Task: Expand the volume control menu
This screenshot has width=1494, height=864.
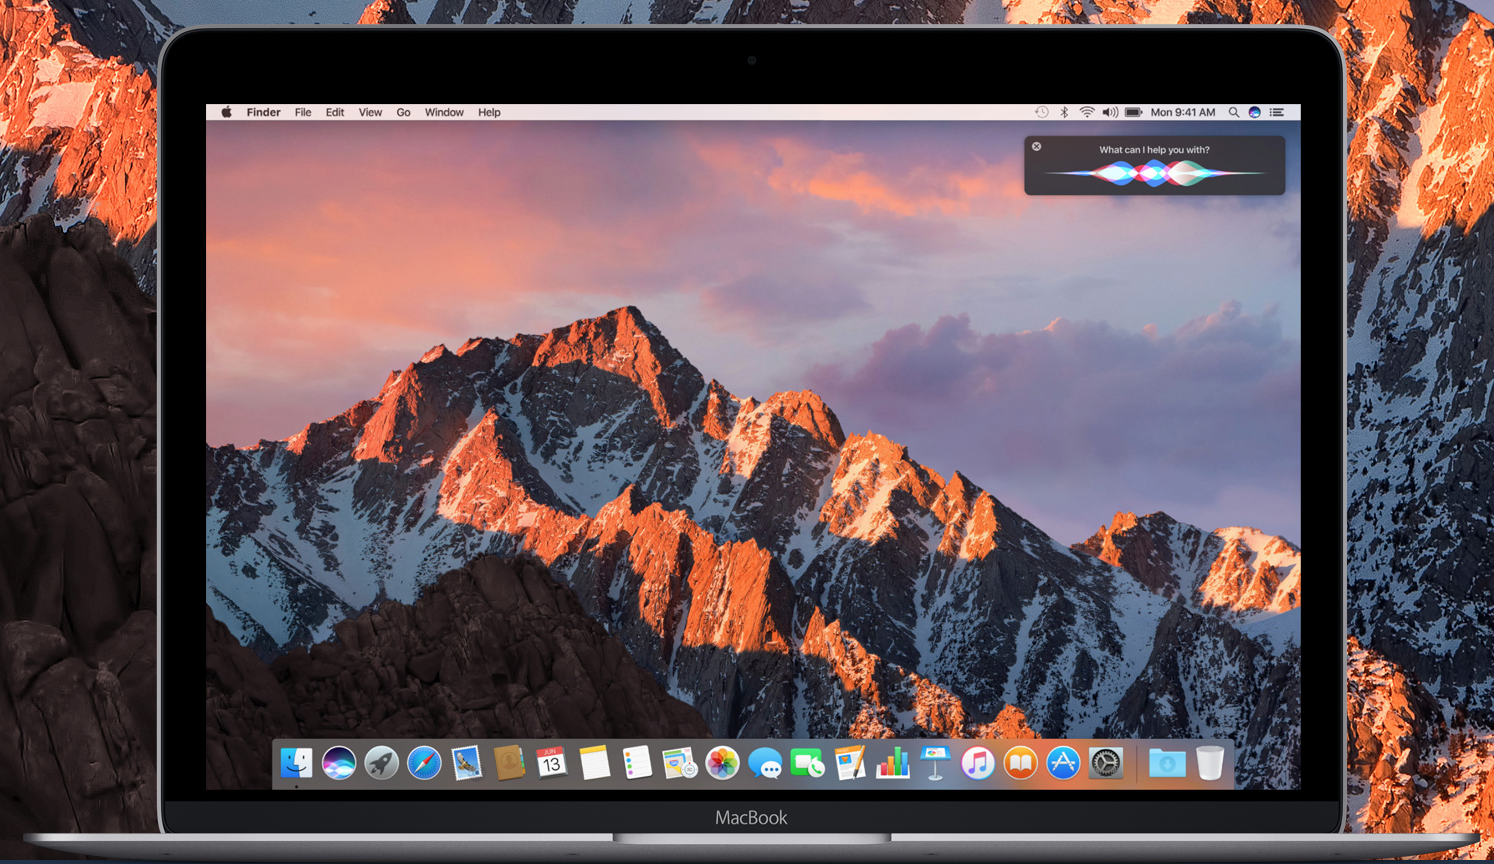Action: (1110, 113)
